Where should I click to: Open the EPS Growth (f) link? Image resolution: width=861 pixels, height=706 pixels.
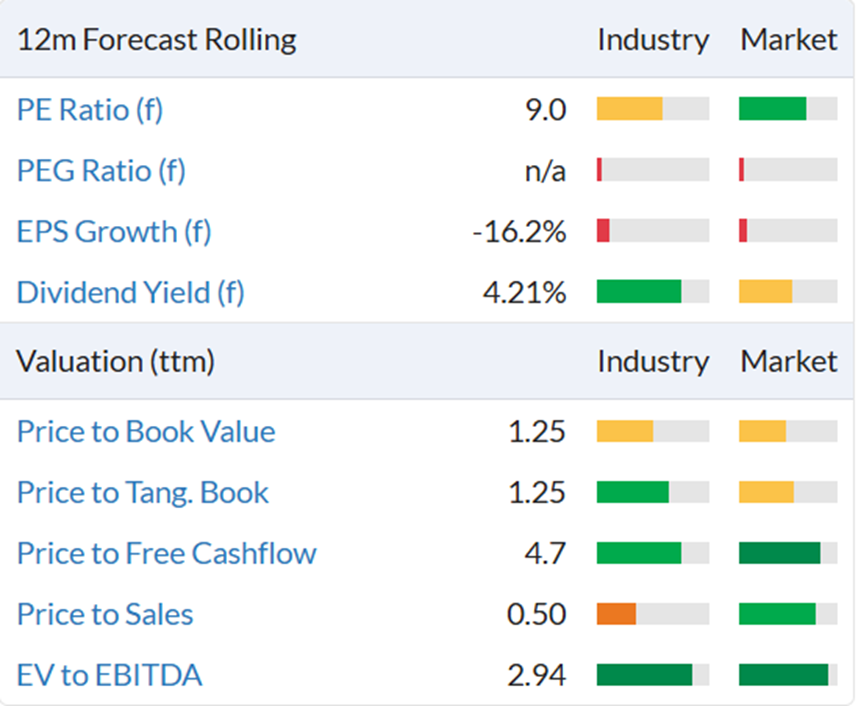(114, 231)
